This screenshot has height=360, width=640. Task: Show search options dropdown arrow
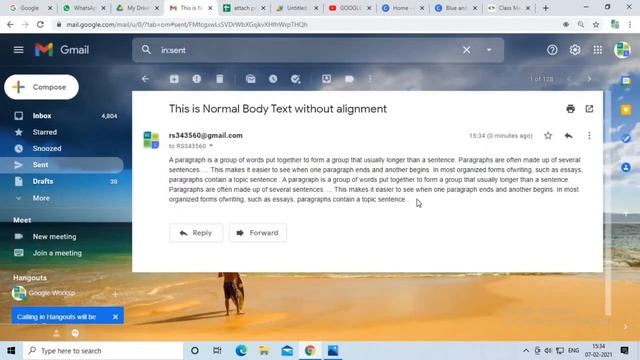(489, 50)
